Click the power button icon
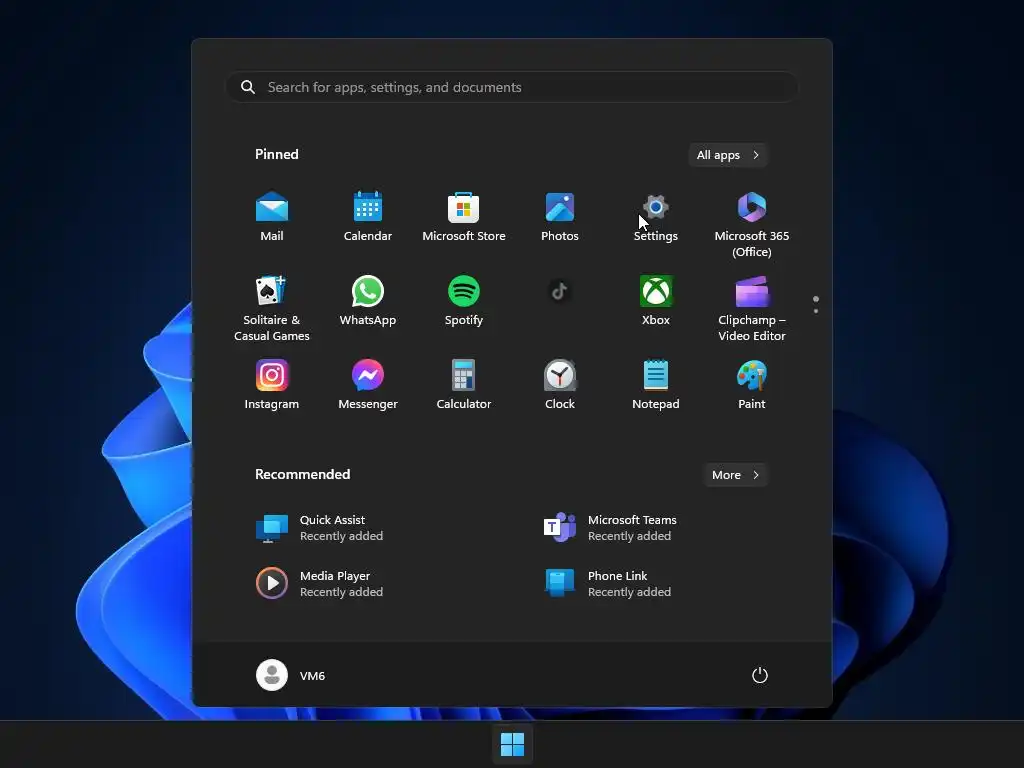 coord(760,675)
